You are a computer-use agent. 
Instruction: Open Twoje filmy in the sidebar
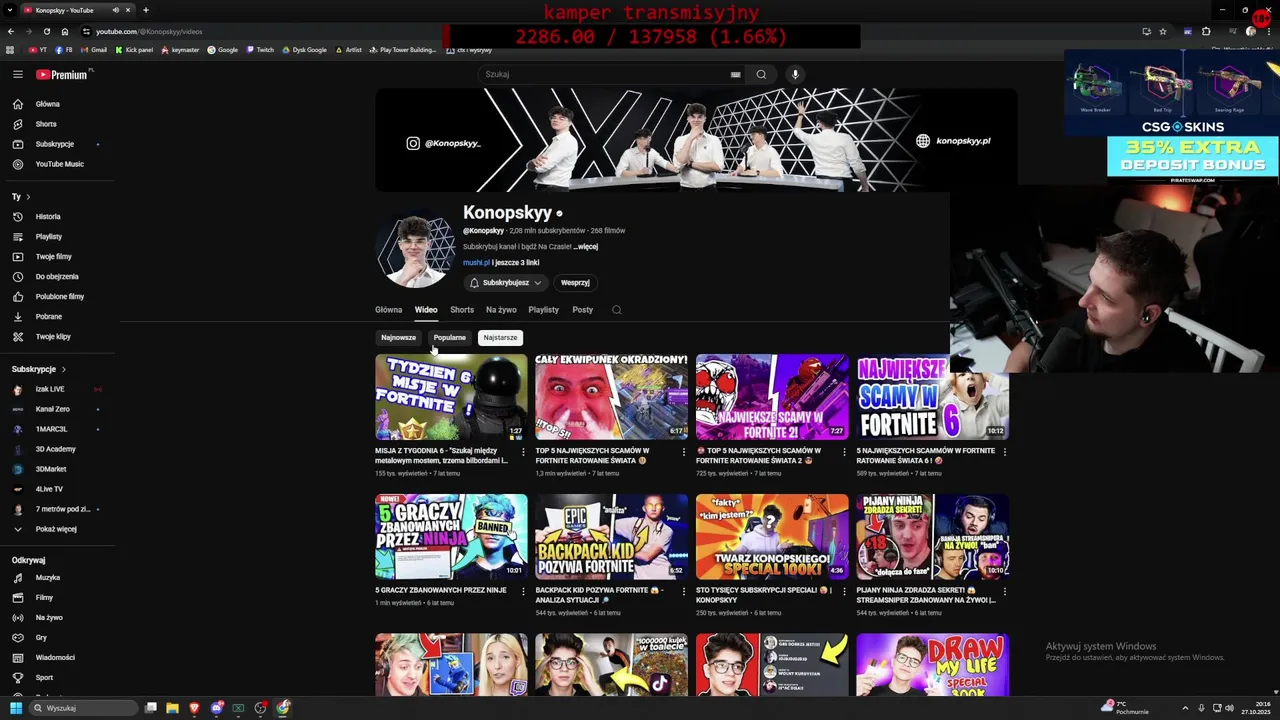[53, 256]
